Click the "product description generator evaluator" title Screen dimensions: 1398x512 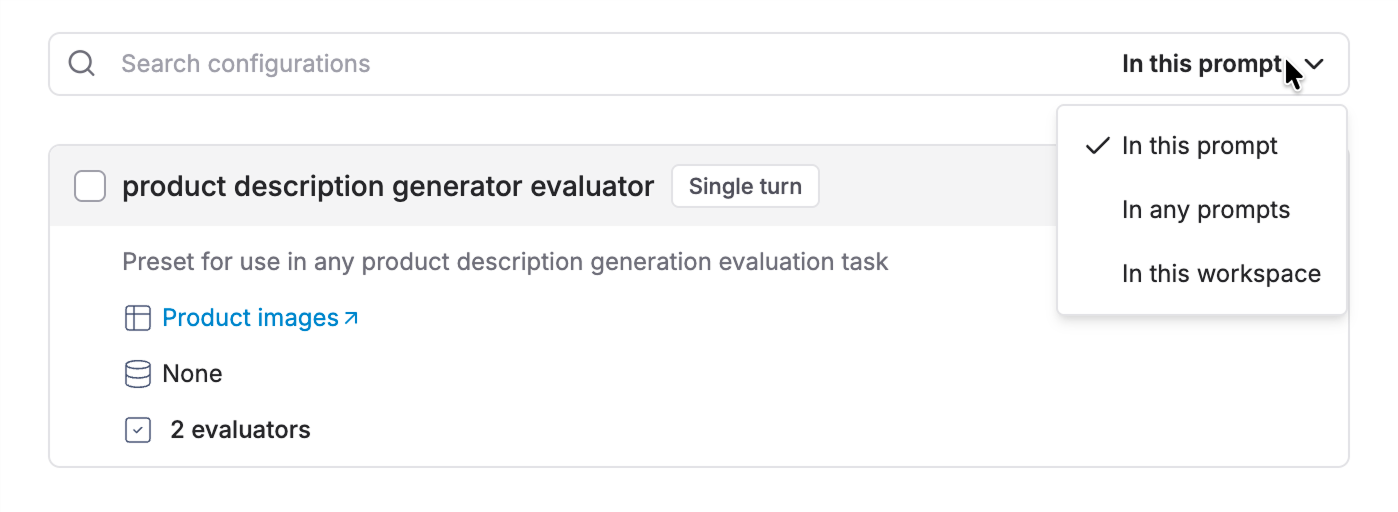[x=388, y=186]
